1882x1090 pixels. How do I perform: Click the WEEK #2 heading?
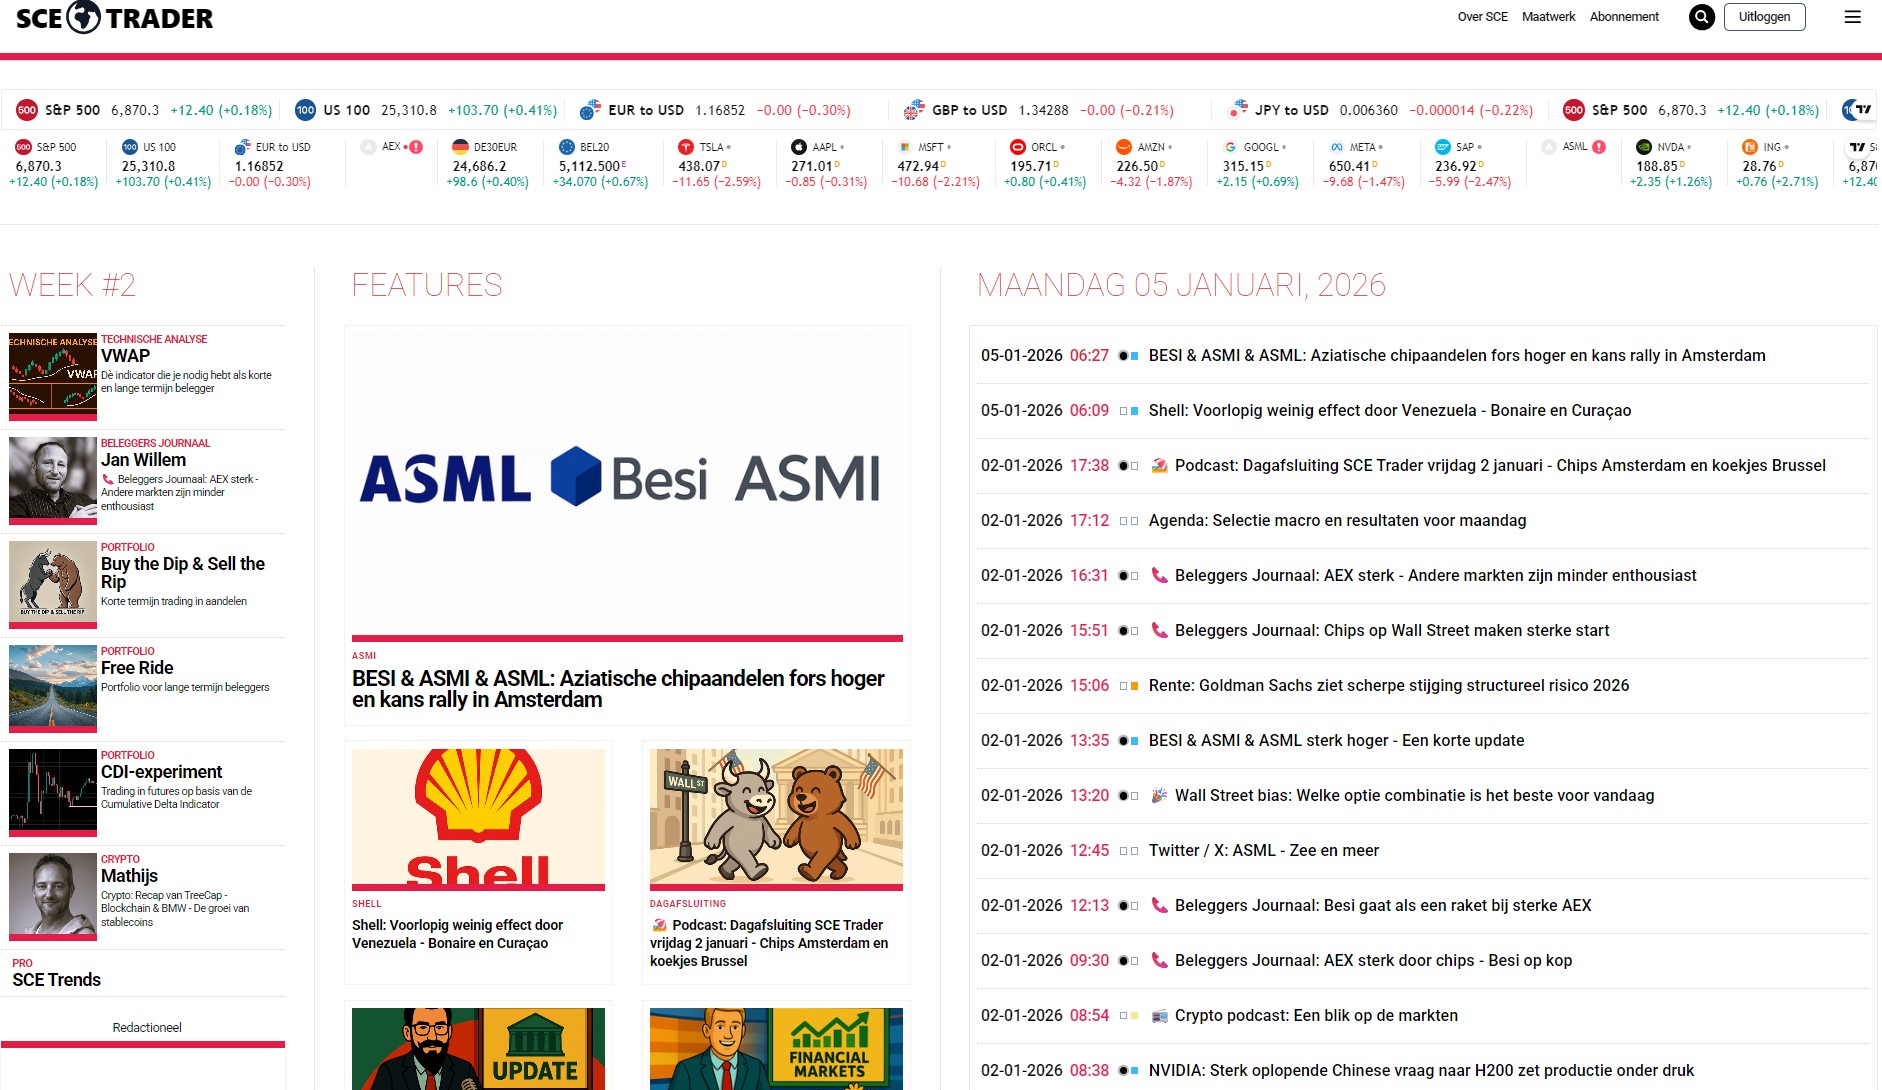click(72, 285)
